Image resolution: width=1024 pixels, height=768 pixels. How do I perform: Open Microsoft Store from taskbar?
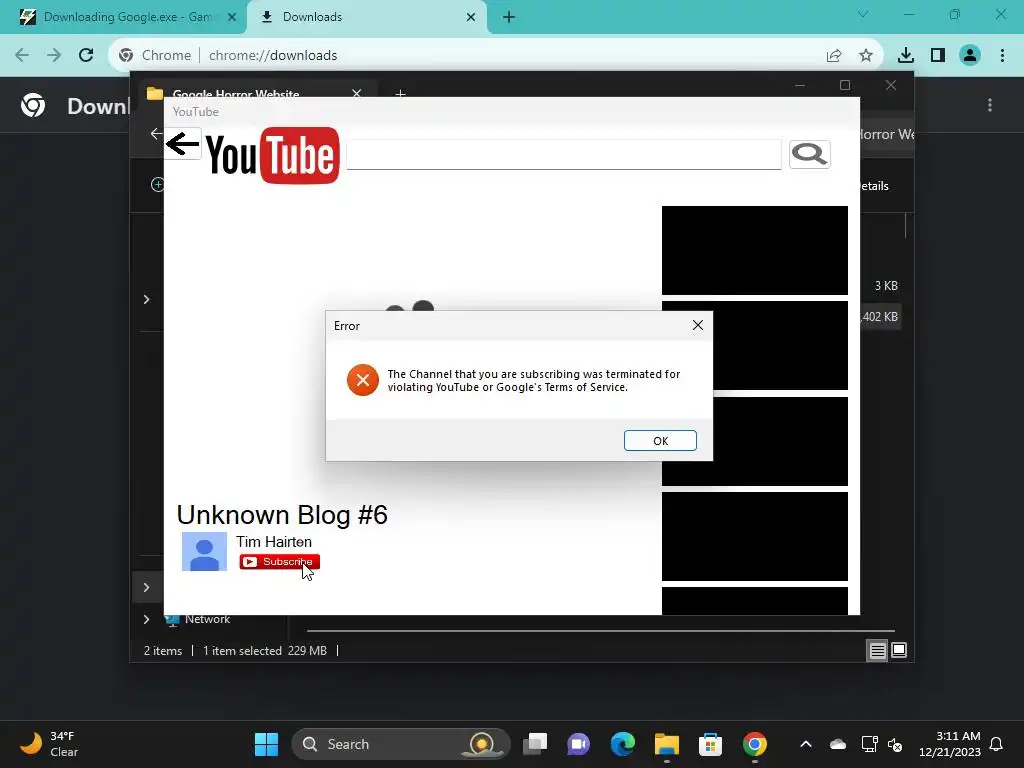coord(711,744)
